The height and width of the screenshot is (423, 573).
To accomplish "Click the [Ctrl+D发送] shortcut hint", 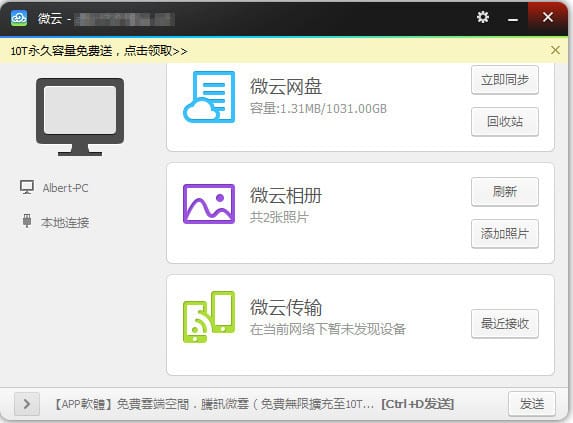I will coord(418,404).
